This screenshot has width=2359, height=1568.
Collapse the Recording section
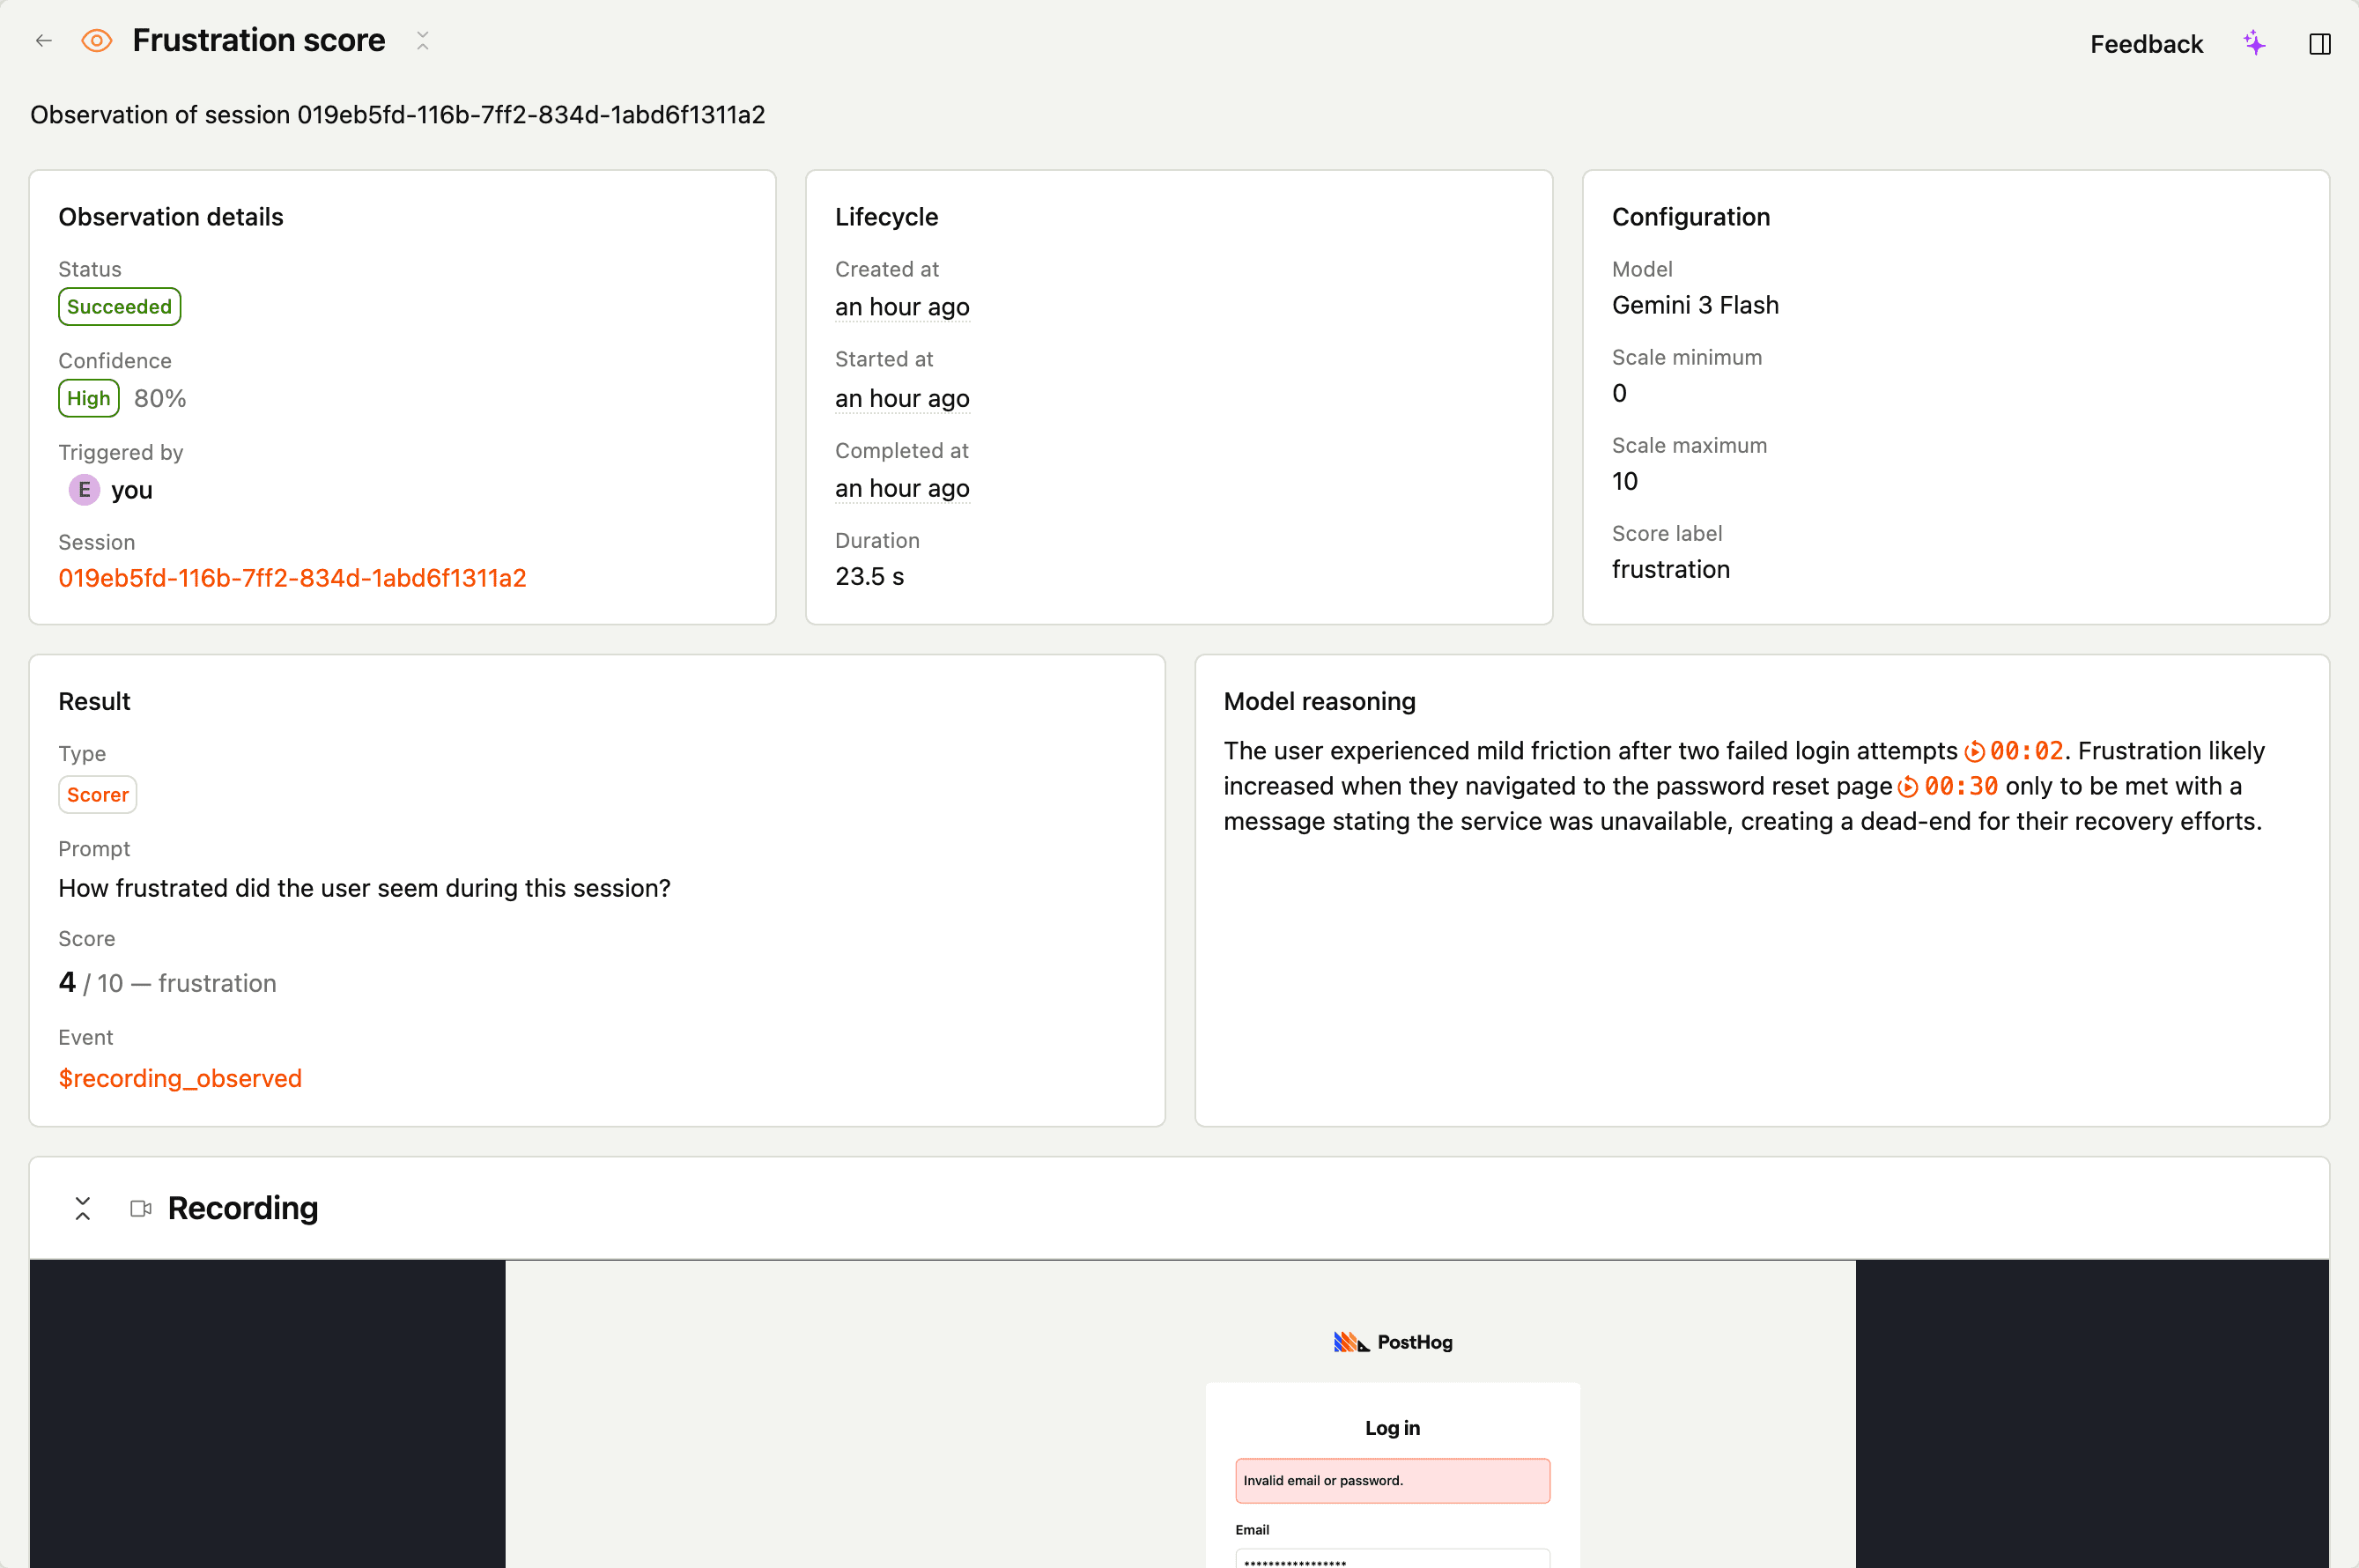[x=83, y=1208]
